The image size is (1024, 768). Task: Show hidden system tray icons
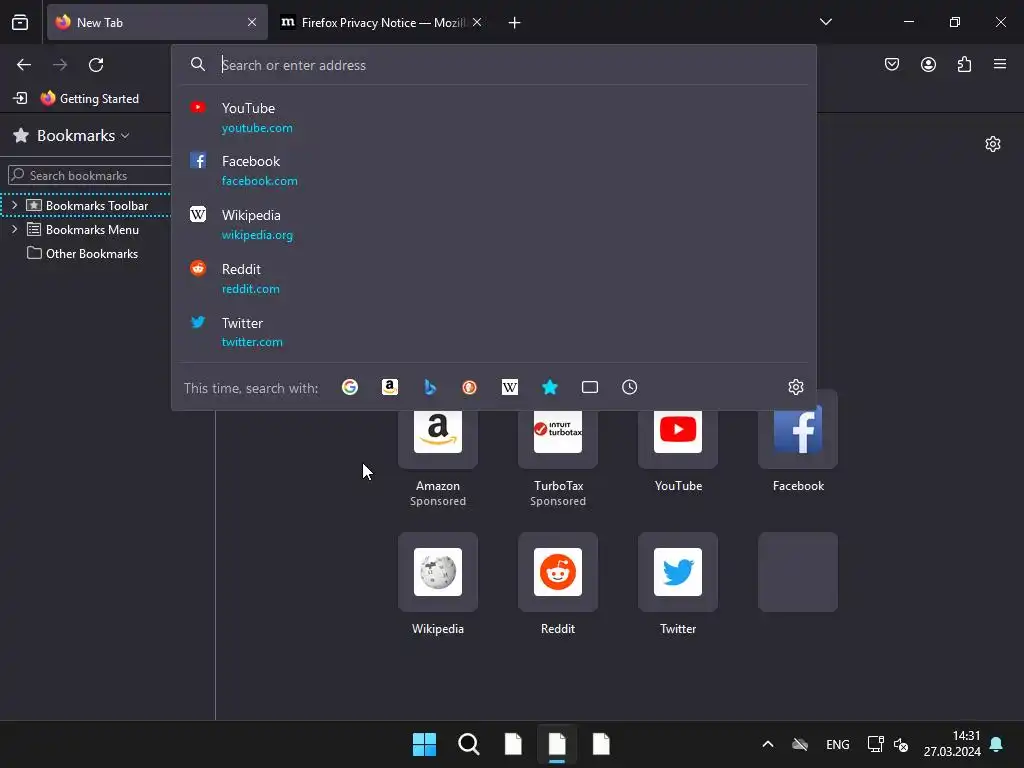click(768, 744)
